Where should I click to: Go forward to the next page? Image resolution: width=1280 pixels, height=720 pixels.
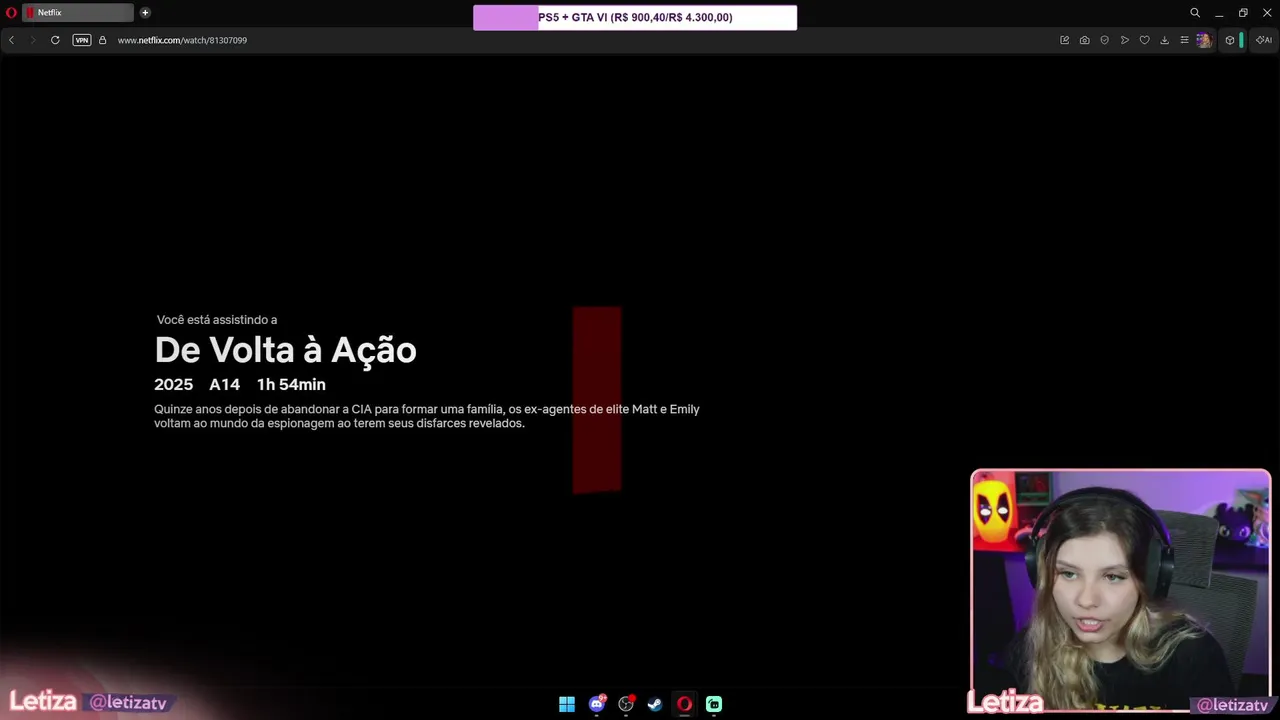32,40
